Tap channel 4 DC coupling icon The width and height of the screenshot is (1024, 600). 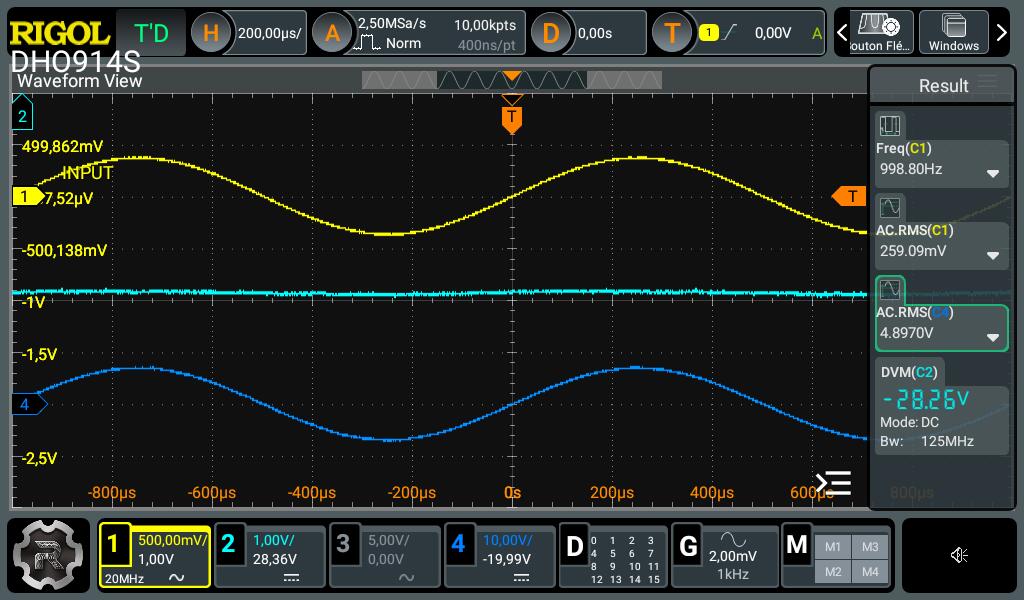(521, 578)
